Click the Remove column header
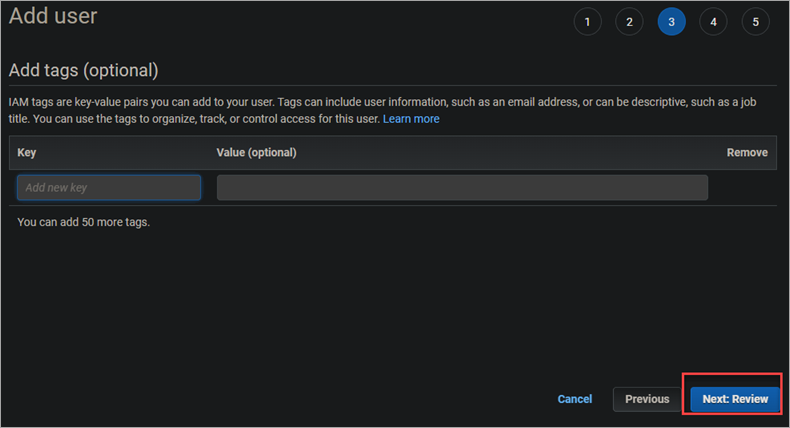 click(x=747, y=153)
